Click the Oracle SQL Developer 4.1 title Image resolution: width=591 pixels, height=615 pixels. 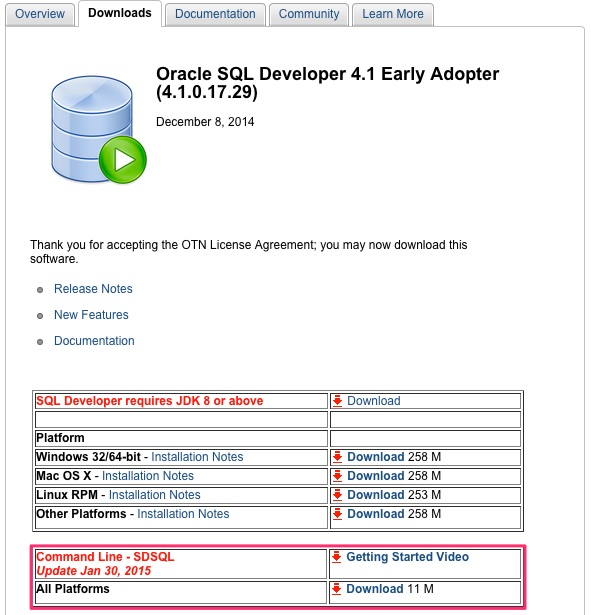[327, 83]
